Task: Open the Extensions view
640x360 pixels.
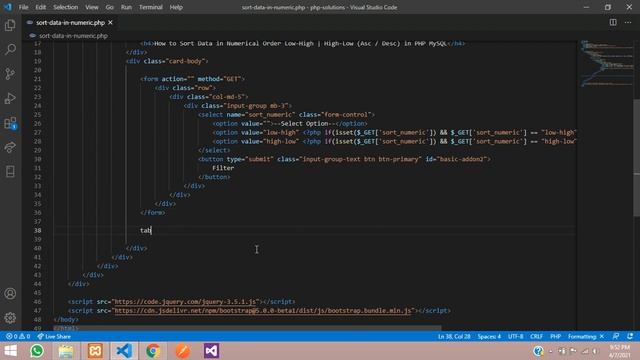Action: click(10, 123)
